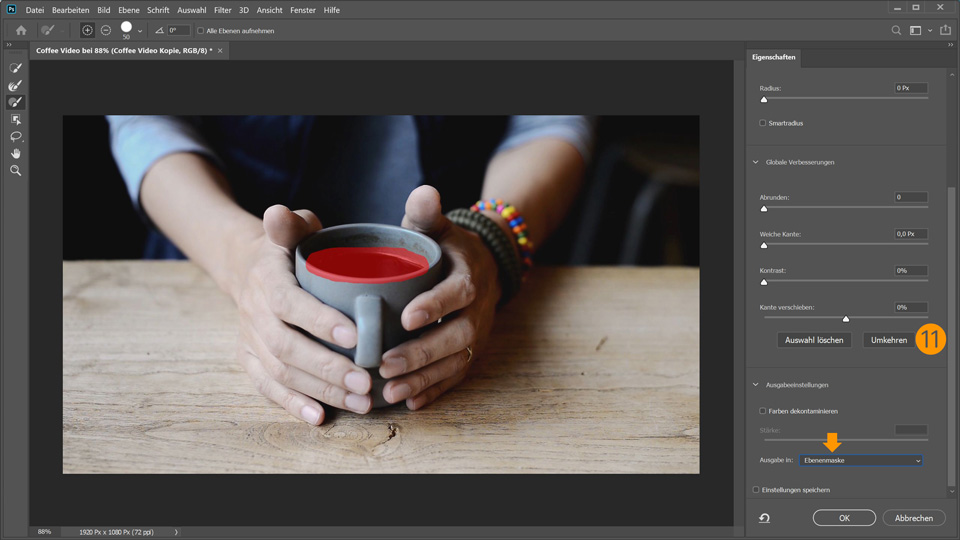Enable Farben dekontaminieren checkbox
The height and width of the screenshot is (540, 960).
pos(763,411)
